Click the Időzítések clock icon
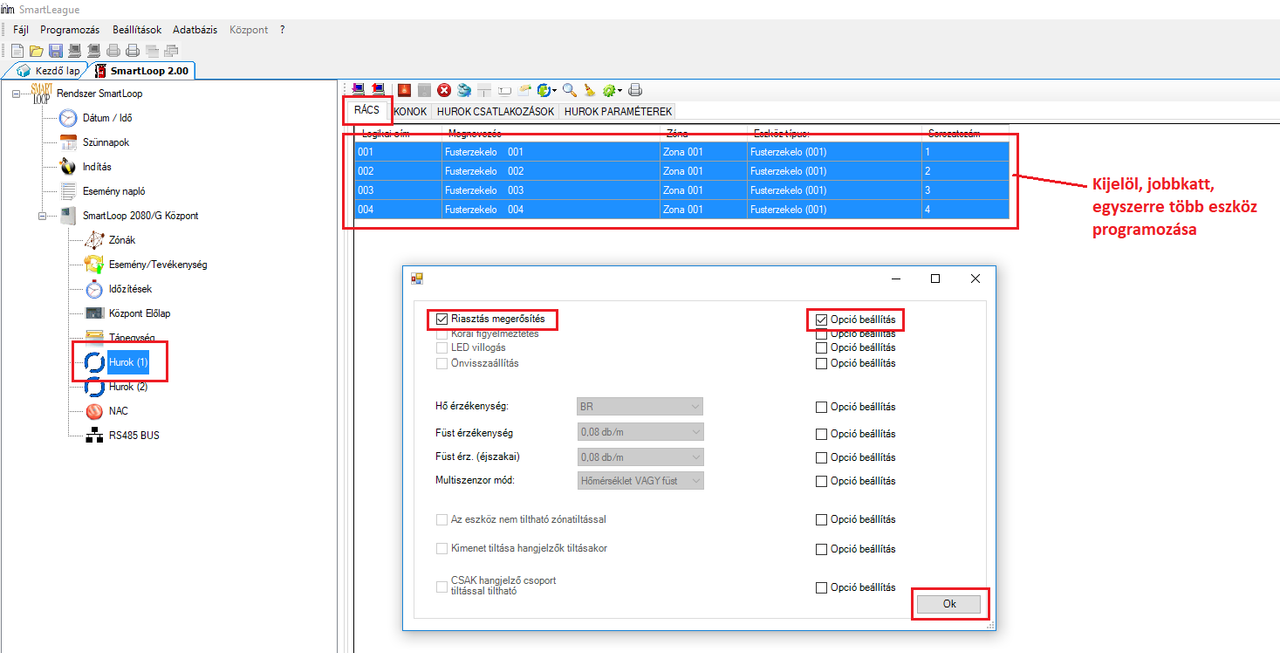This screenshot has height=653, width=1280. point(94,289)
